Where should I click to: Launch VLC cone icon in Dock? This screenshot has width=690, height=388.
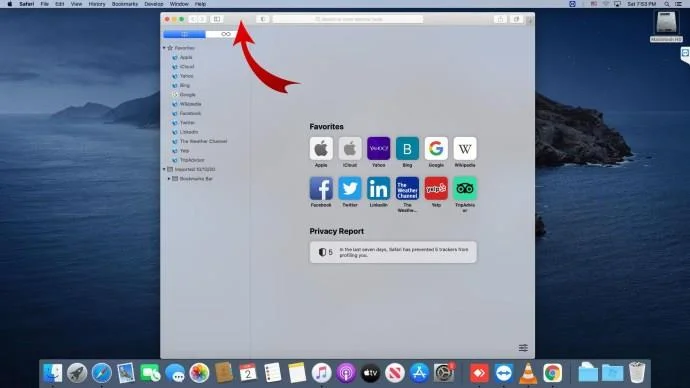click(528, 373)
